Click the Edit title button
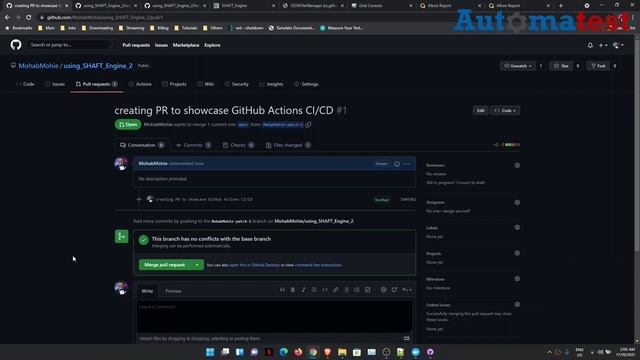 pyautogui.click(x=480, y=111)
